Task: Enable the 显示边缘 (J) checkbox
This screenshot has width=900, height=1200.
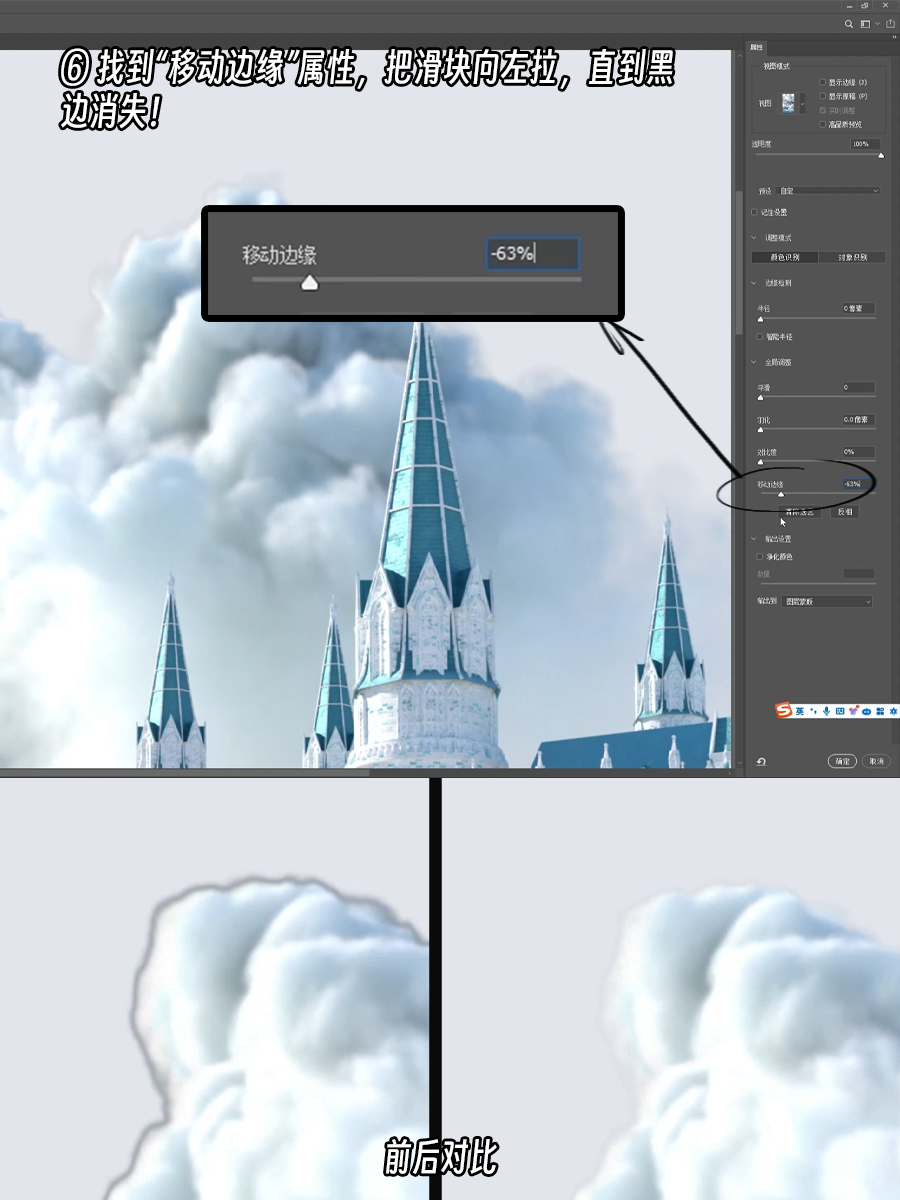Action: click(822, 82)
